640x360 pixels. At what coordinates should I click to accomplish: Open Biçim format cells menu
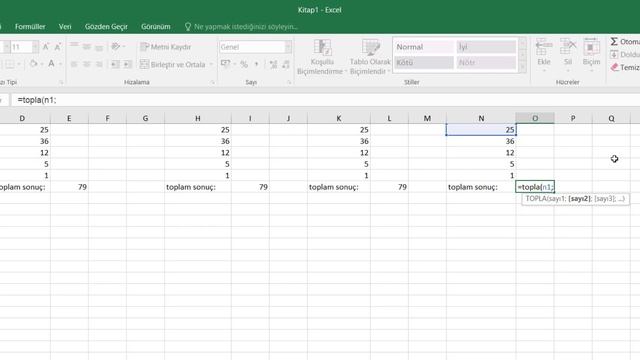coord(591,55)
